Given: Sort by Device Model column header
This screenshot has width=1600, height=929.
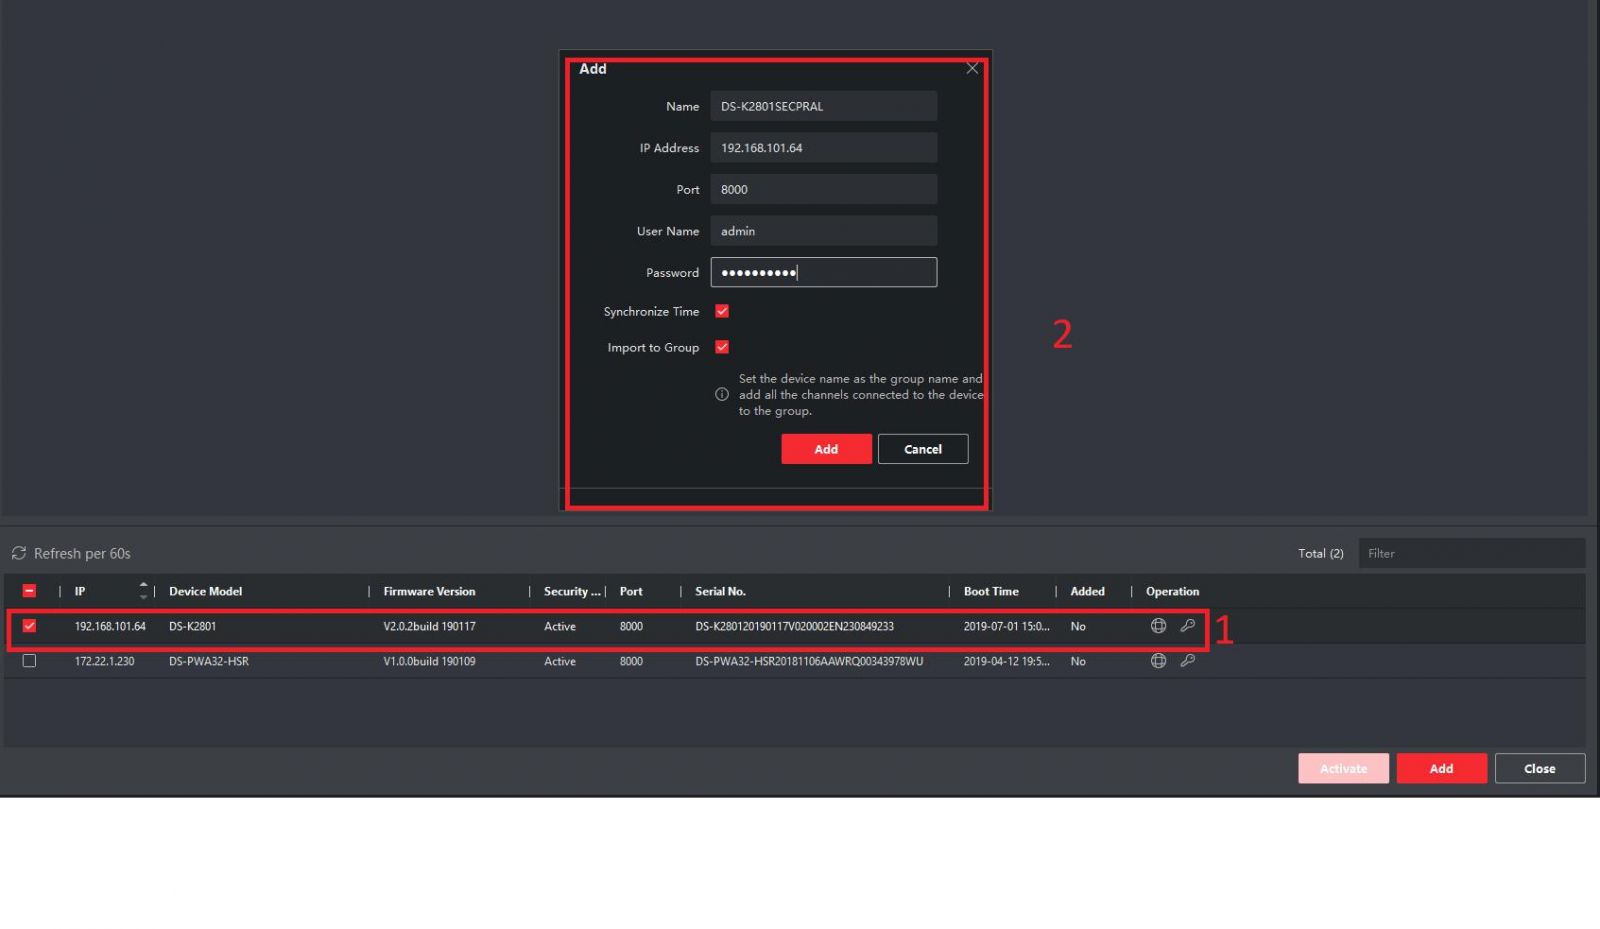Looking at the screenshot, I should (205, 591).
